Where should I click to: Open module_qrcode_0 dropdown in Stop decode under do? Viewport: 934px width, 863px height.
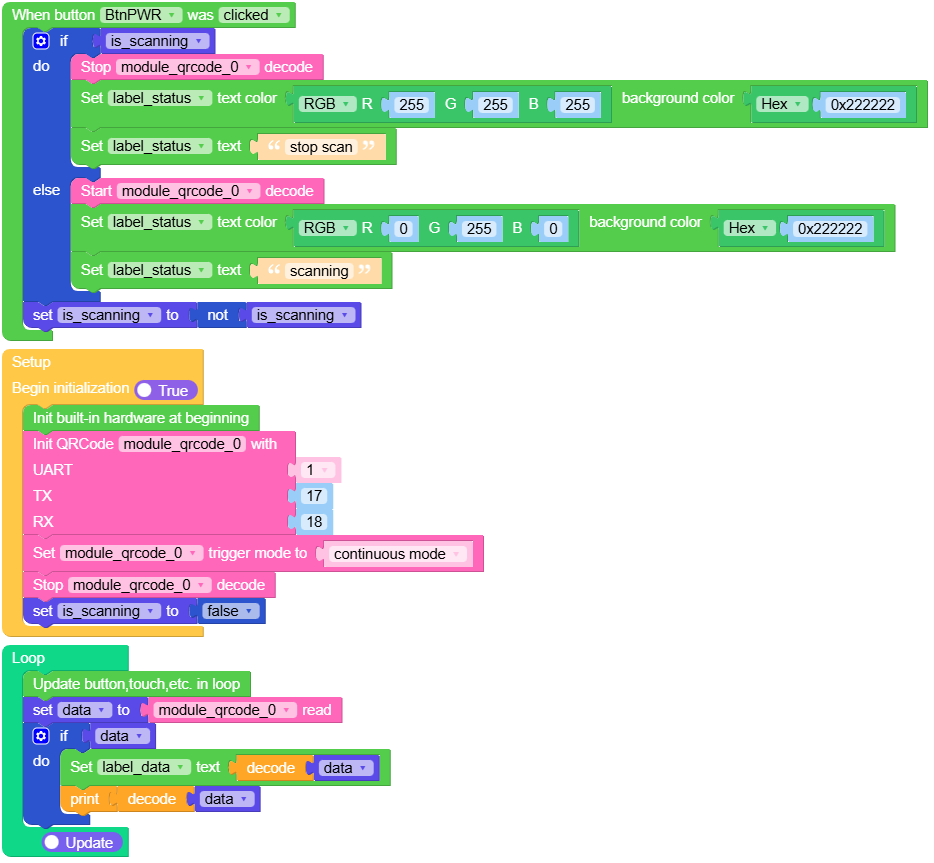187,67
